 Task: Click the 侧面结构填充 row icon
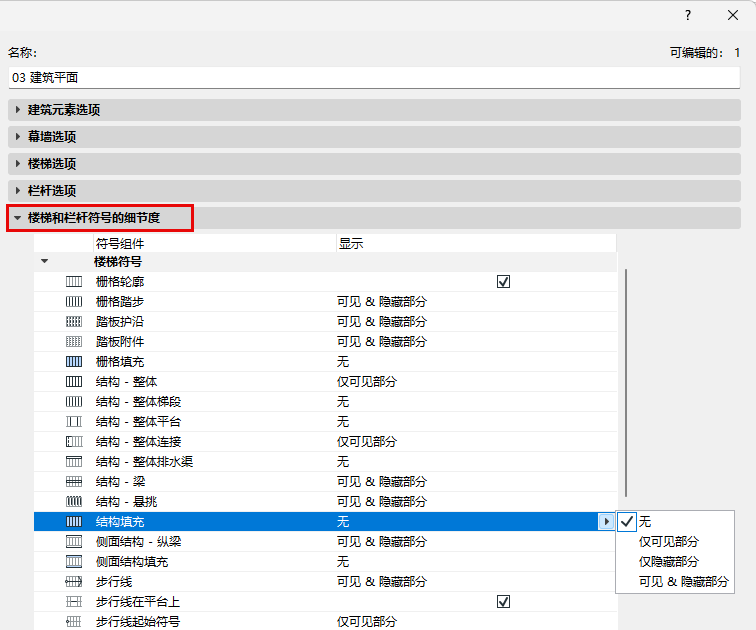click(74, 562)
